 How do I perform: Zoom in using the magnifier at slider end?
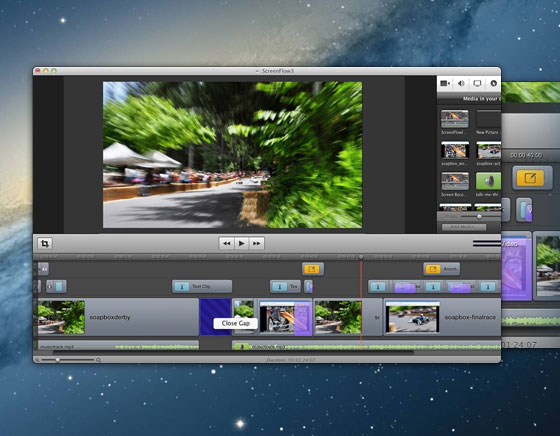coord(98,360)
